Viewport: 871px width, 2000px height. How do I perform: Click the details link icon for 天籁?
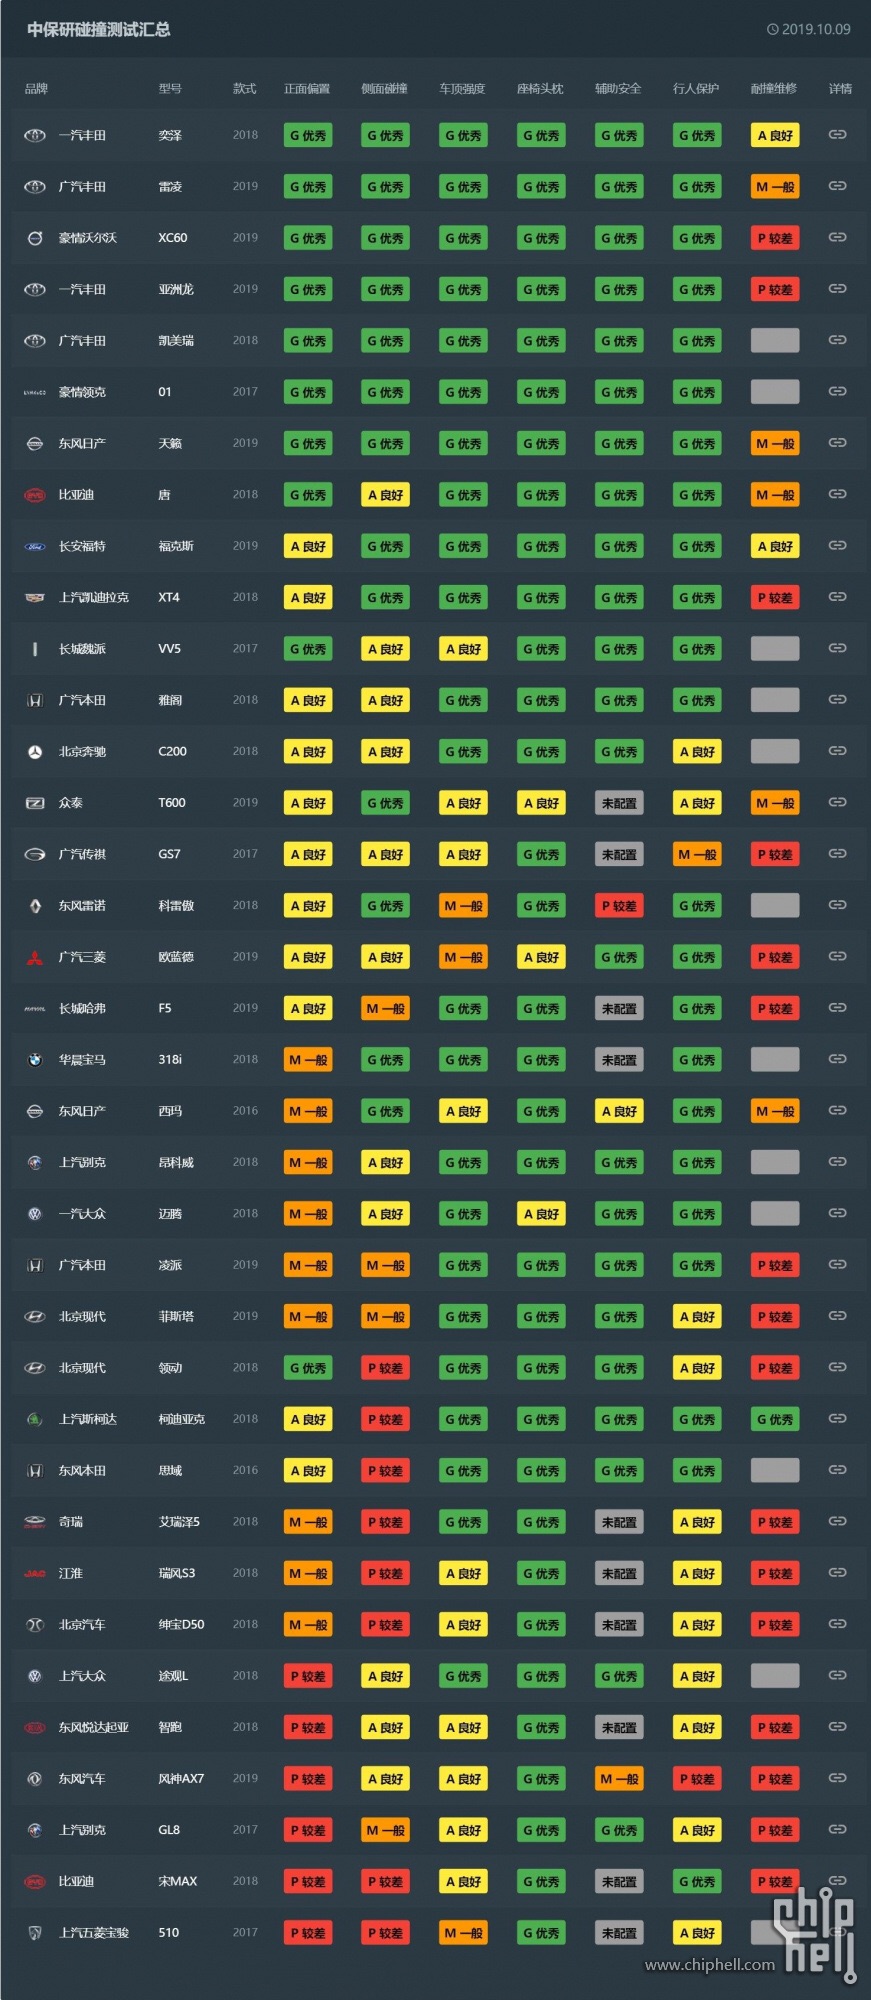click(838, 442)
